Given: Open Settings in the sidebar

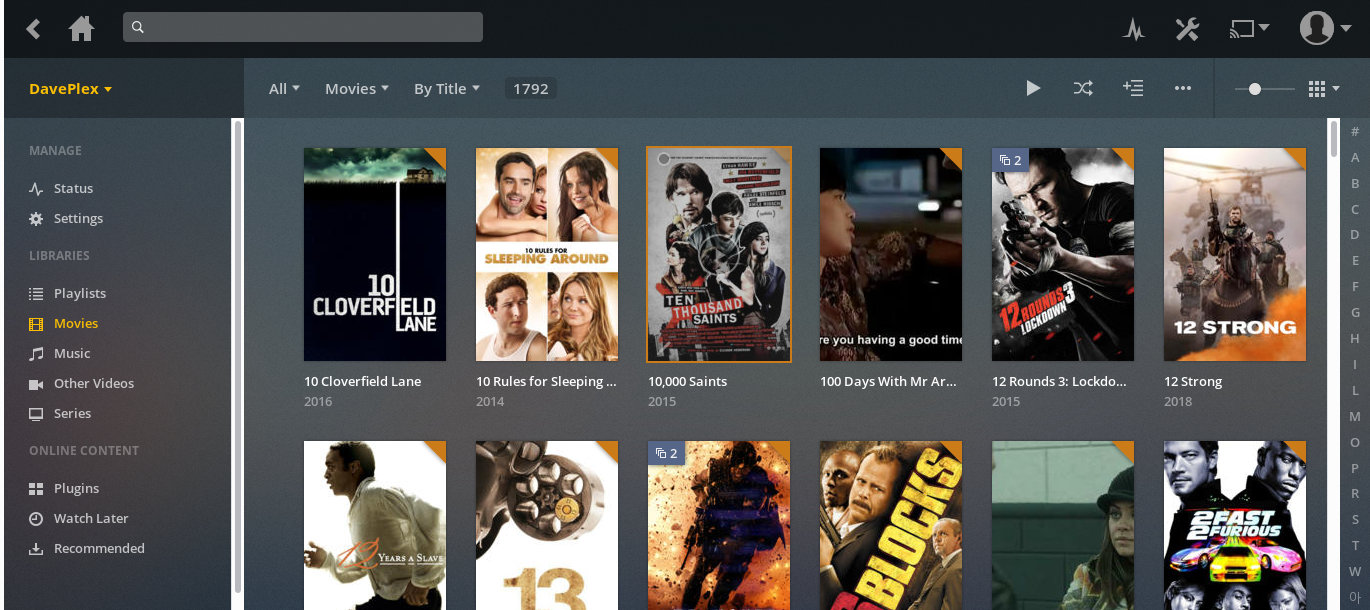Looking at the screenshot, I should (x=78, y=218).
